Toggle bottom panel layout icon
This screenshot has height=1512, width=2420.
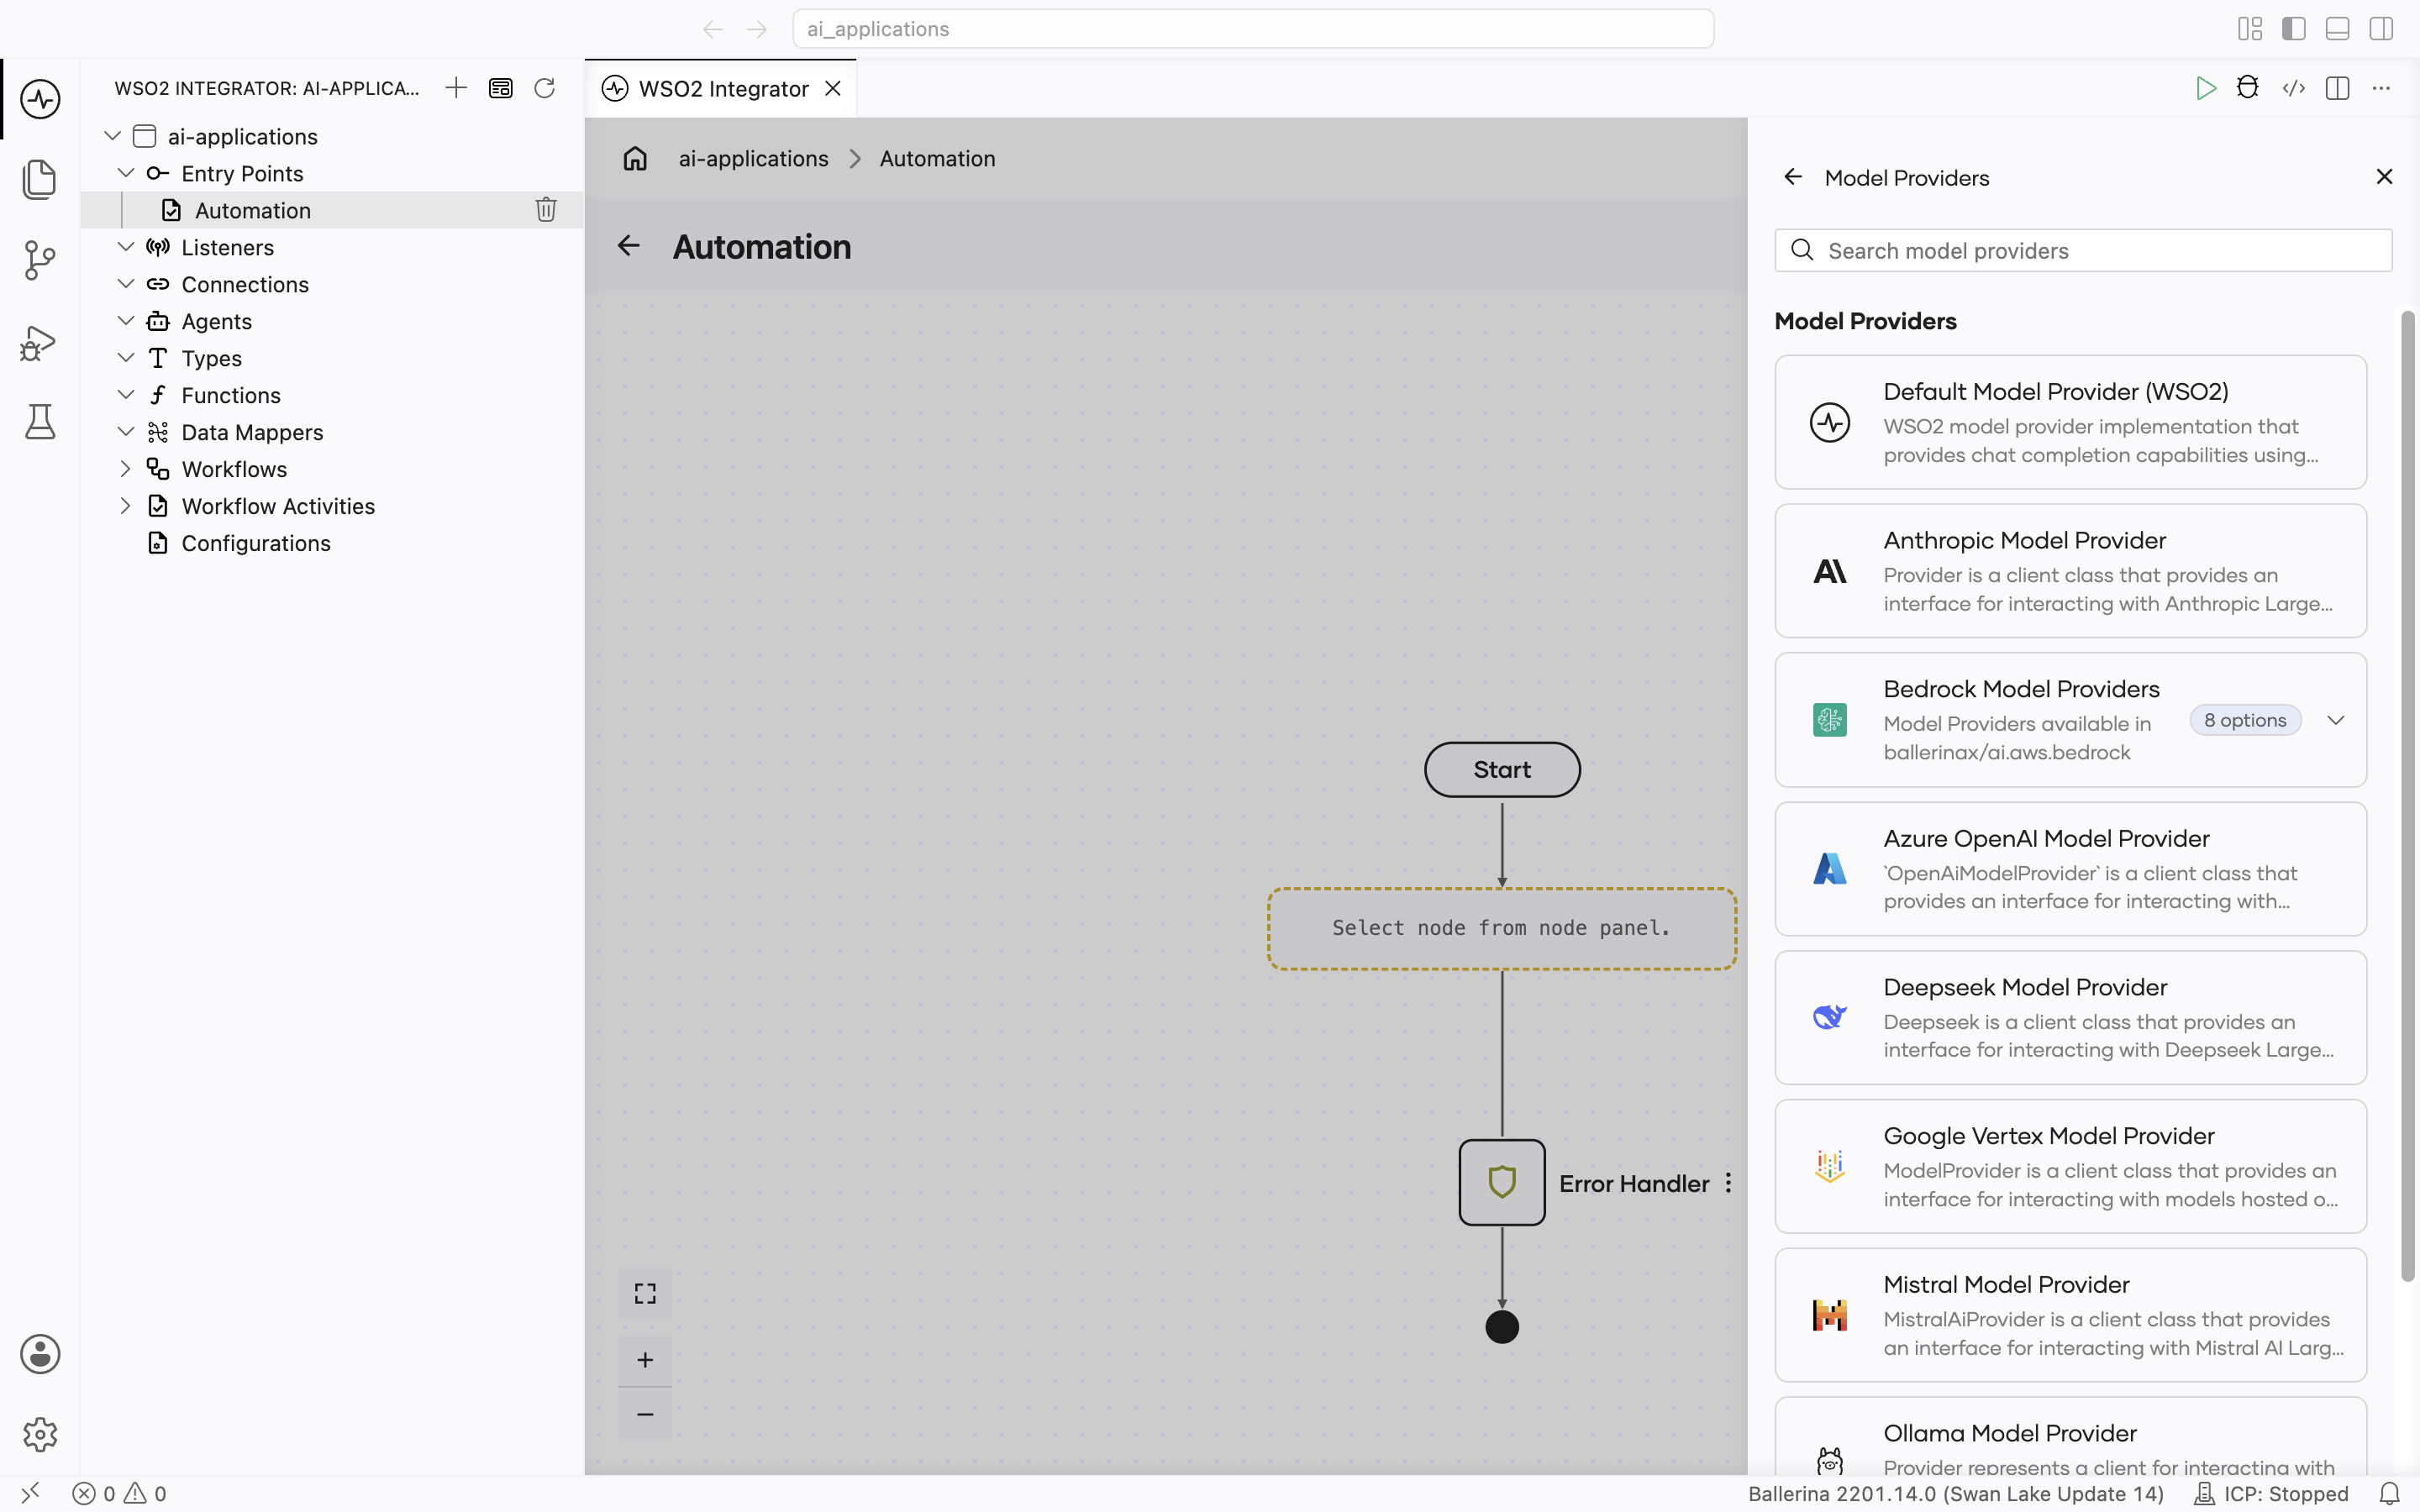[2337, 29]
